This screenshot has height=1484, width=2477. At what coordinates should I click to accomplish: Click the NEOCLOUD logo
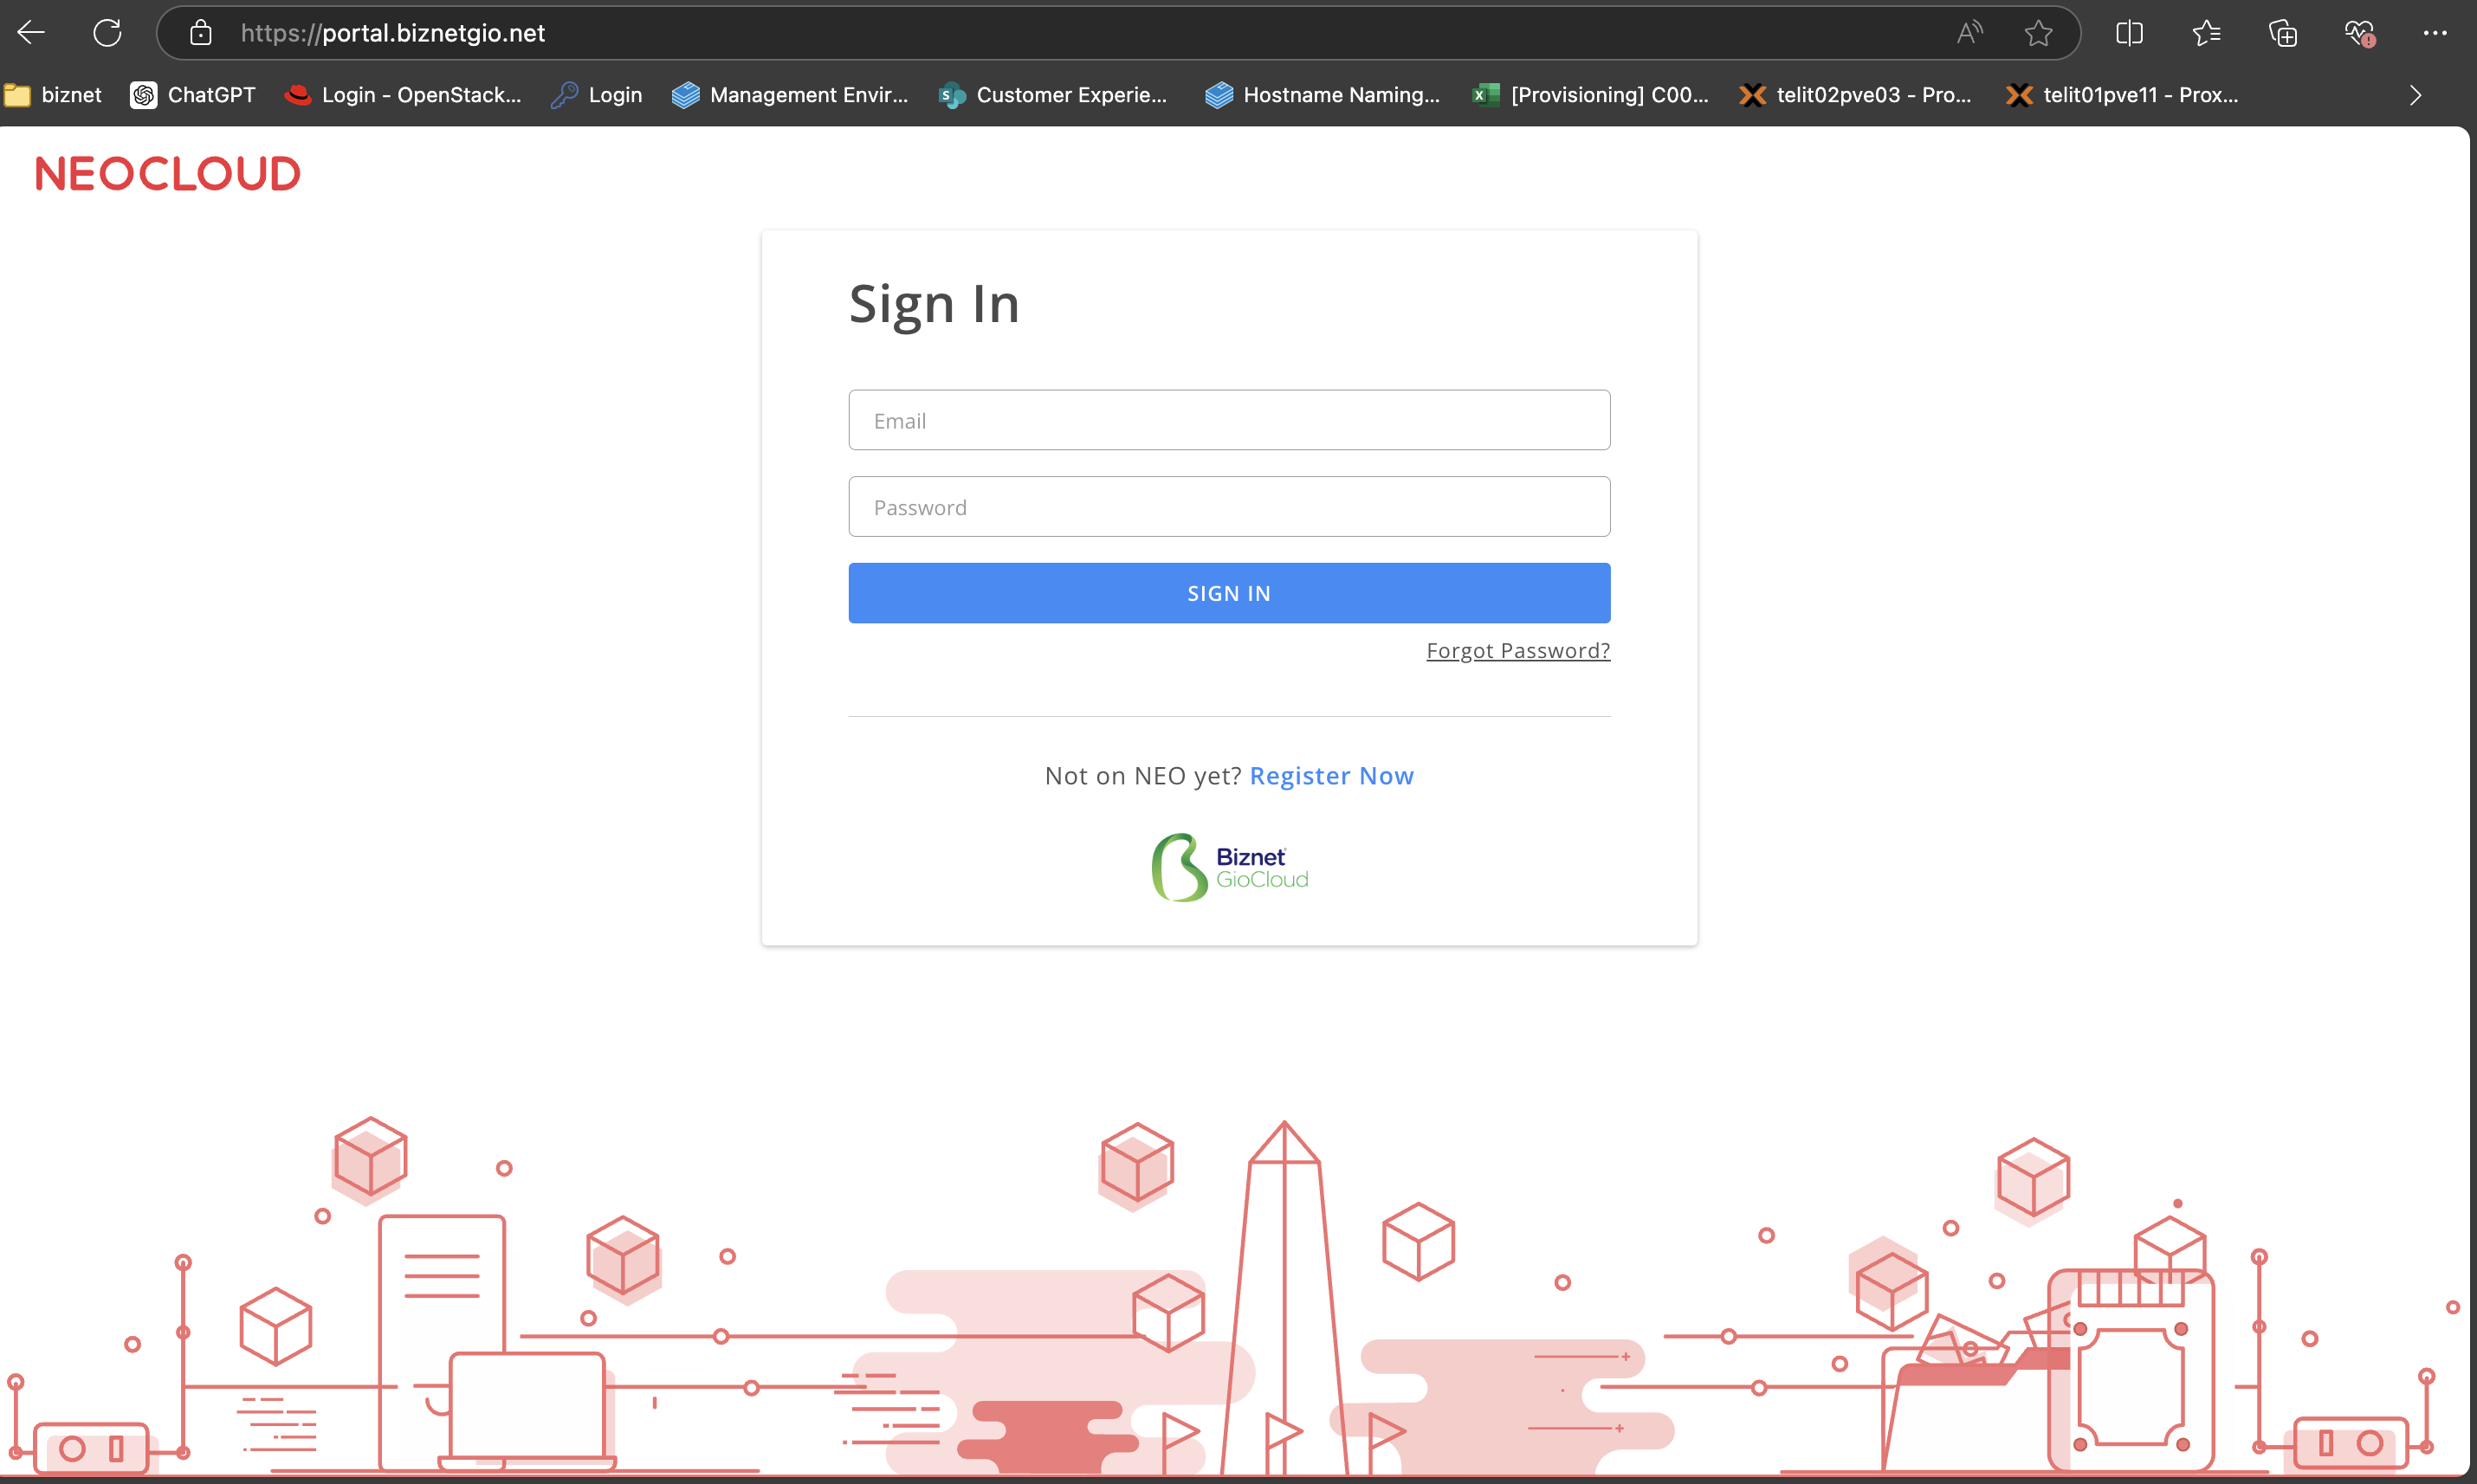pos(168,174)
